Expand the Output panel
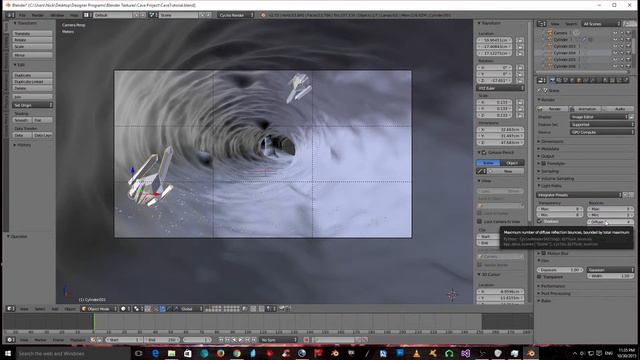 [x=546, y=156]
